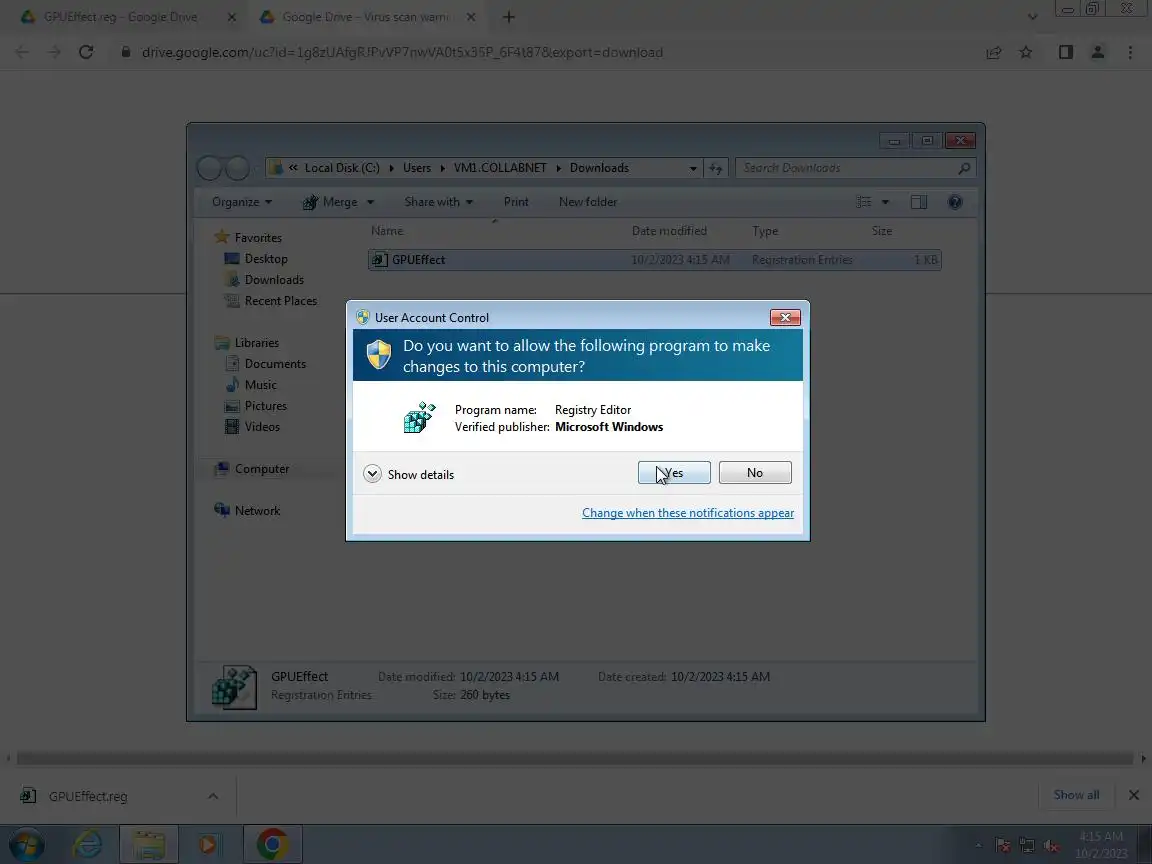Click Show all downloads
The image size is (1152, 864).
(1076, 795)
